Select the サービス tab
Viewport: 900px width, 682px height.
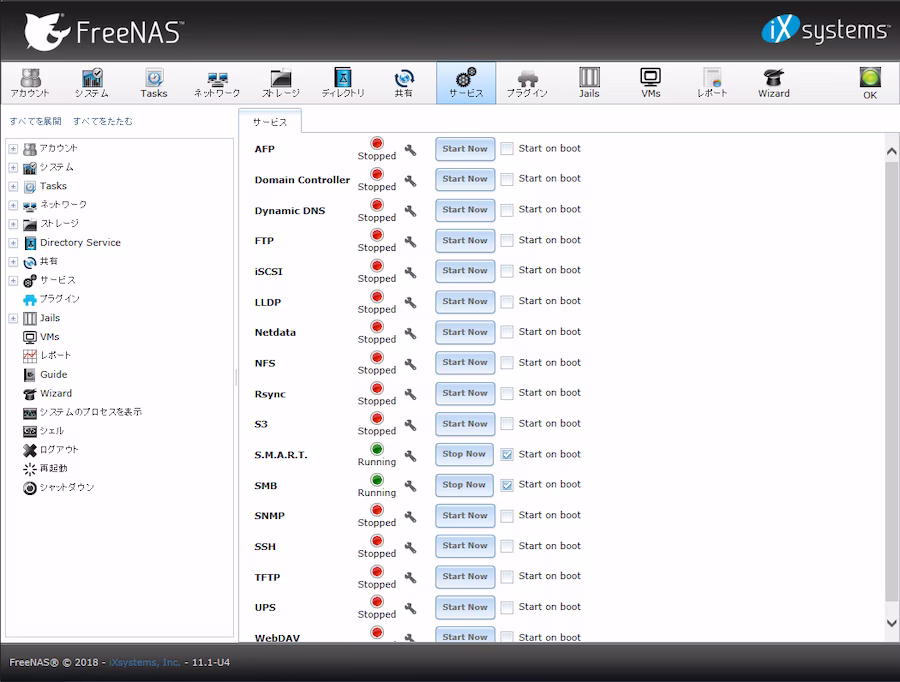point(270,122)
